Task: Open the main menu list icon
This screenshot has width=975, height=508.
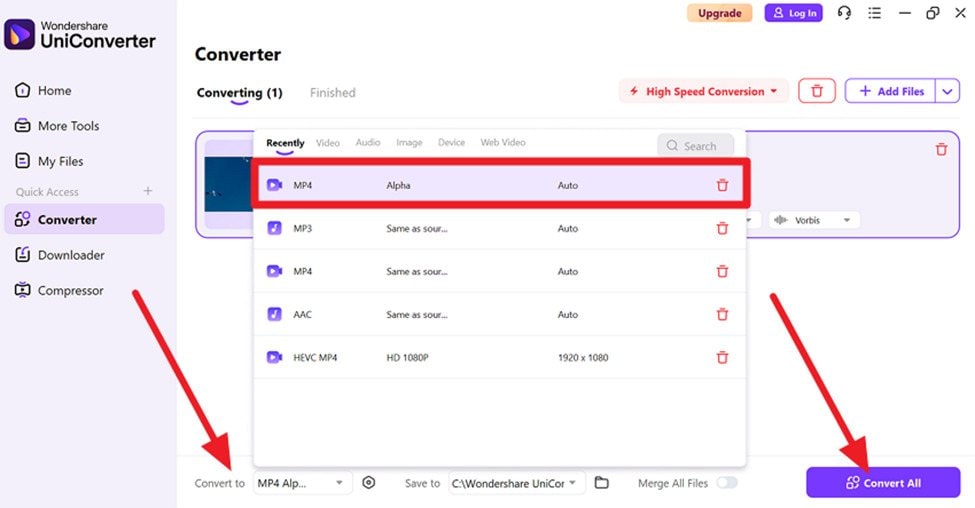Action: (x=874, y=13)
